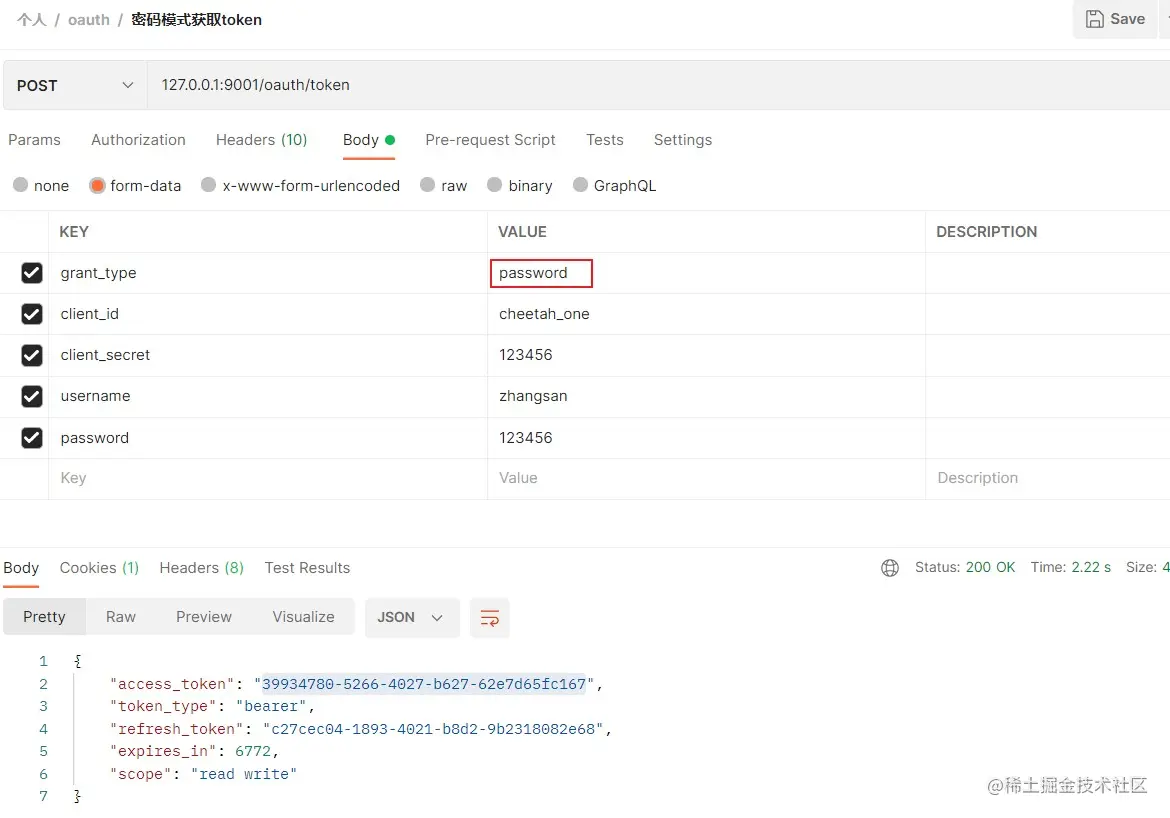Click the expires_in value 6772
This screenshot has width=1170, height=818.
[x=253, y=752]
